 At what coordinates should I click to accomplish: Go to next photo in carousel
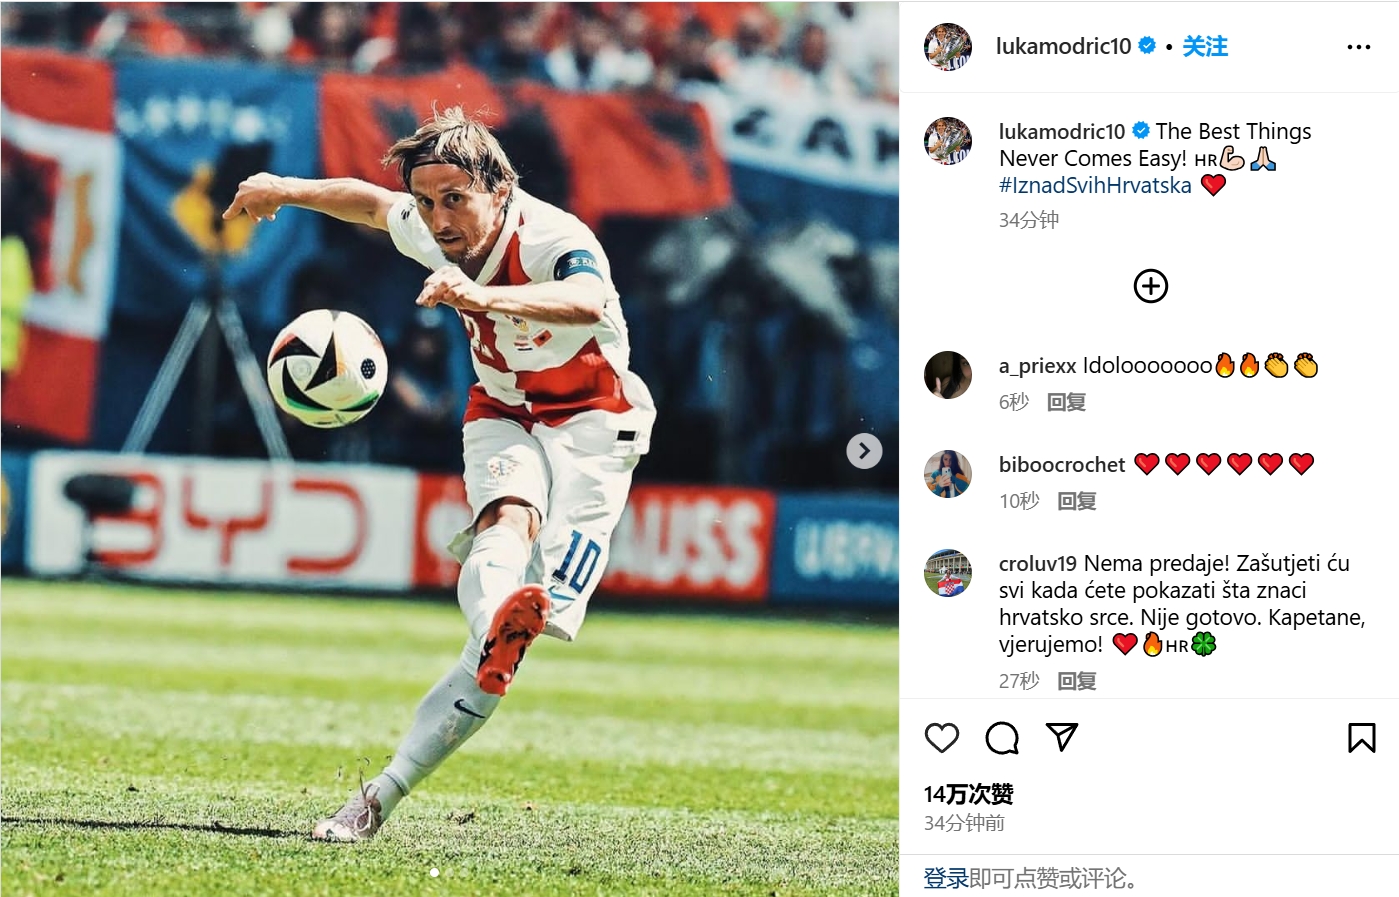tap(864, 451)
